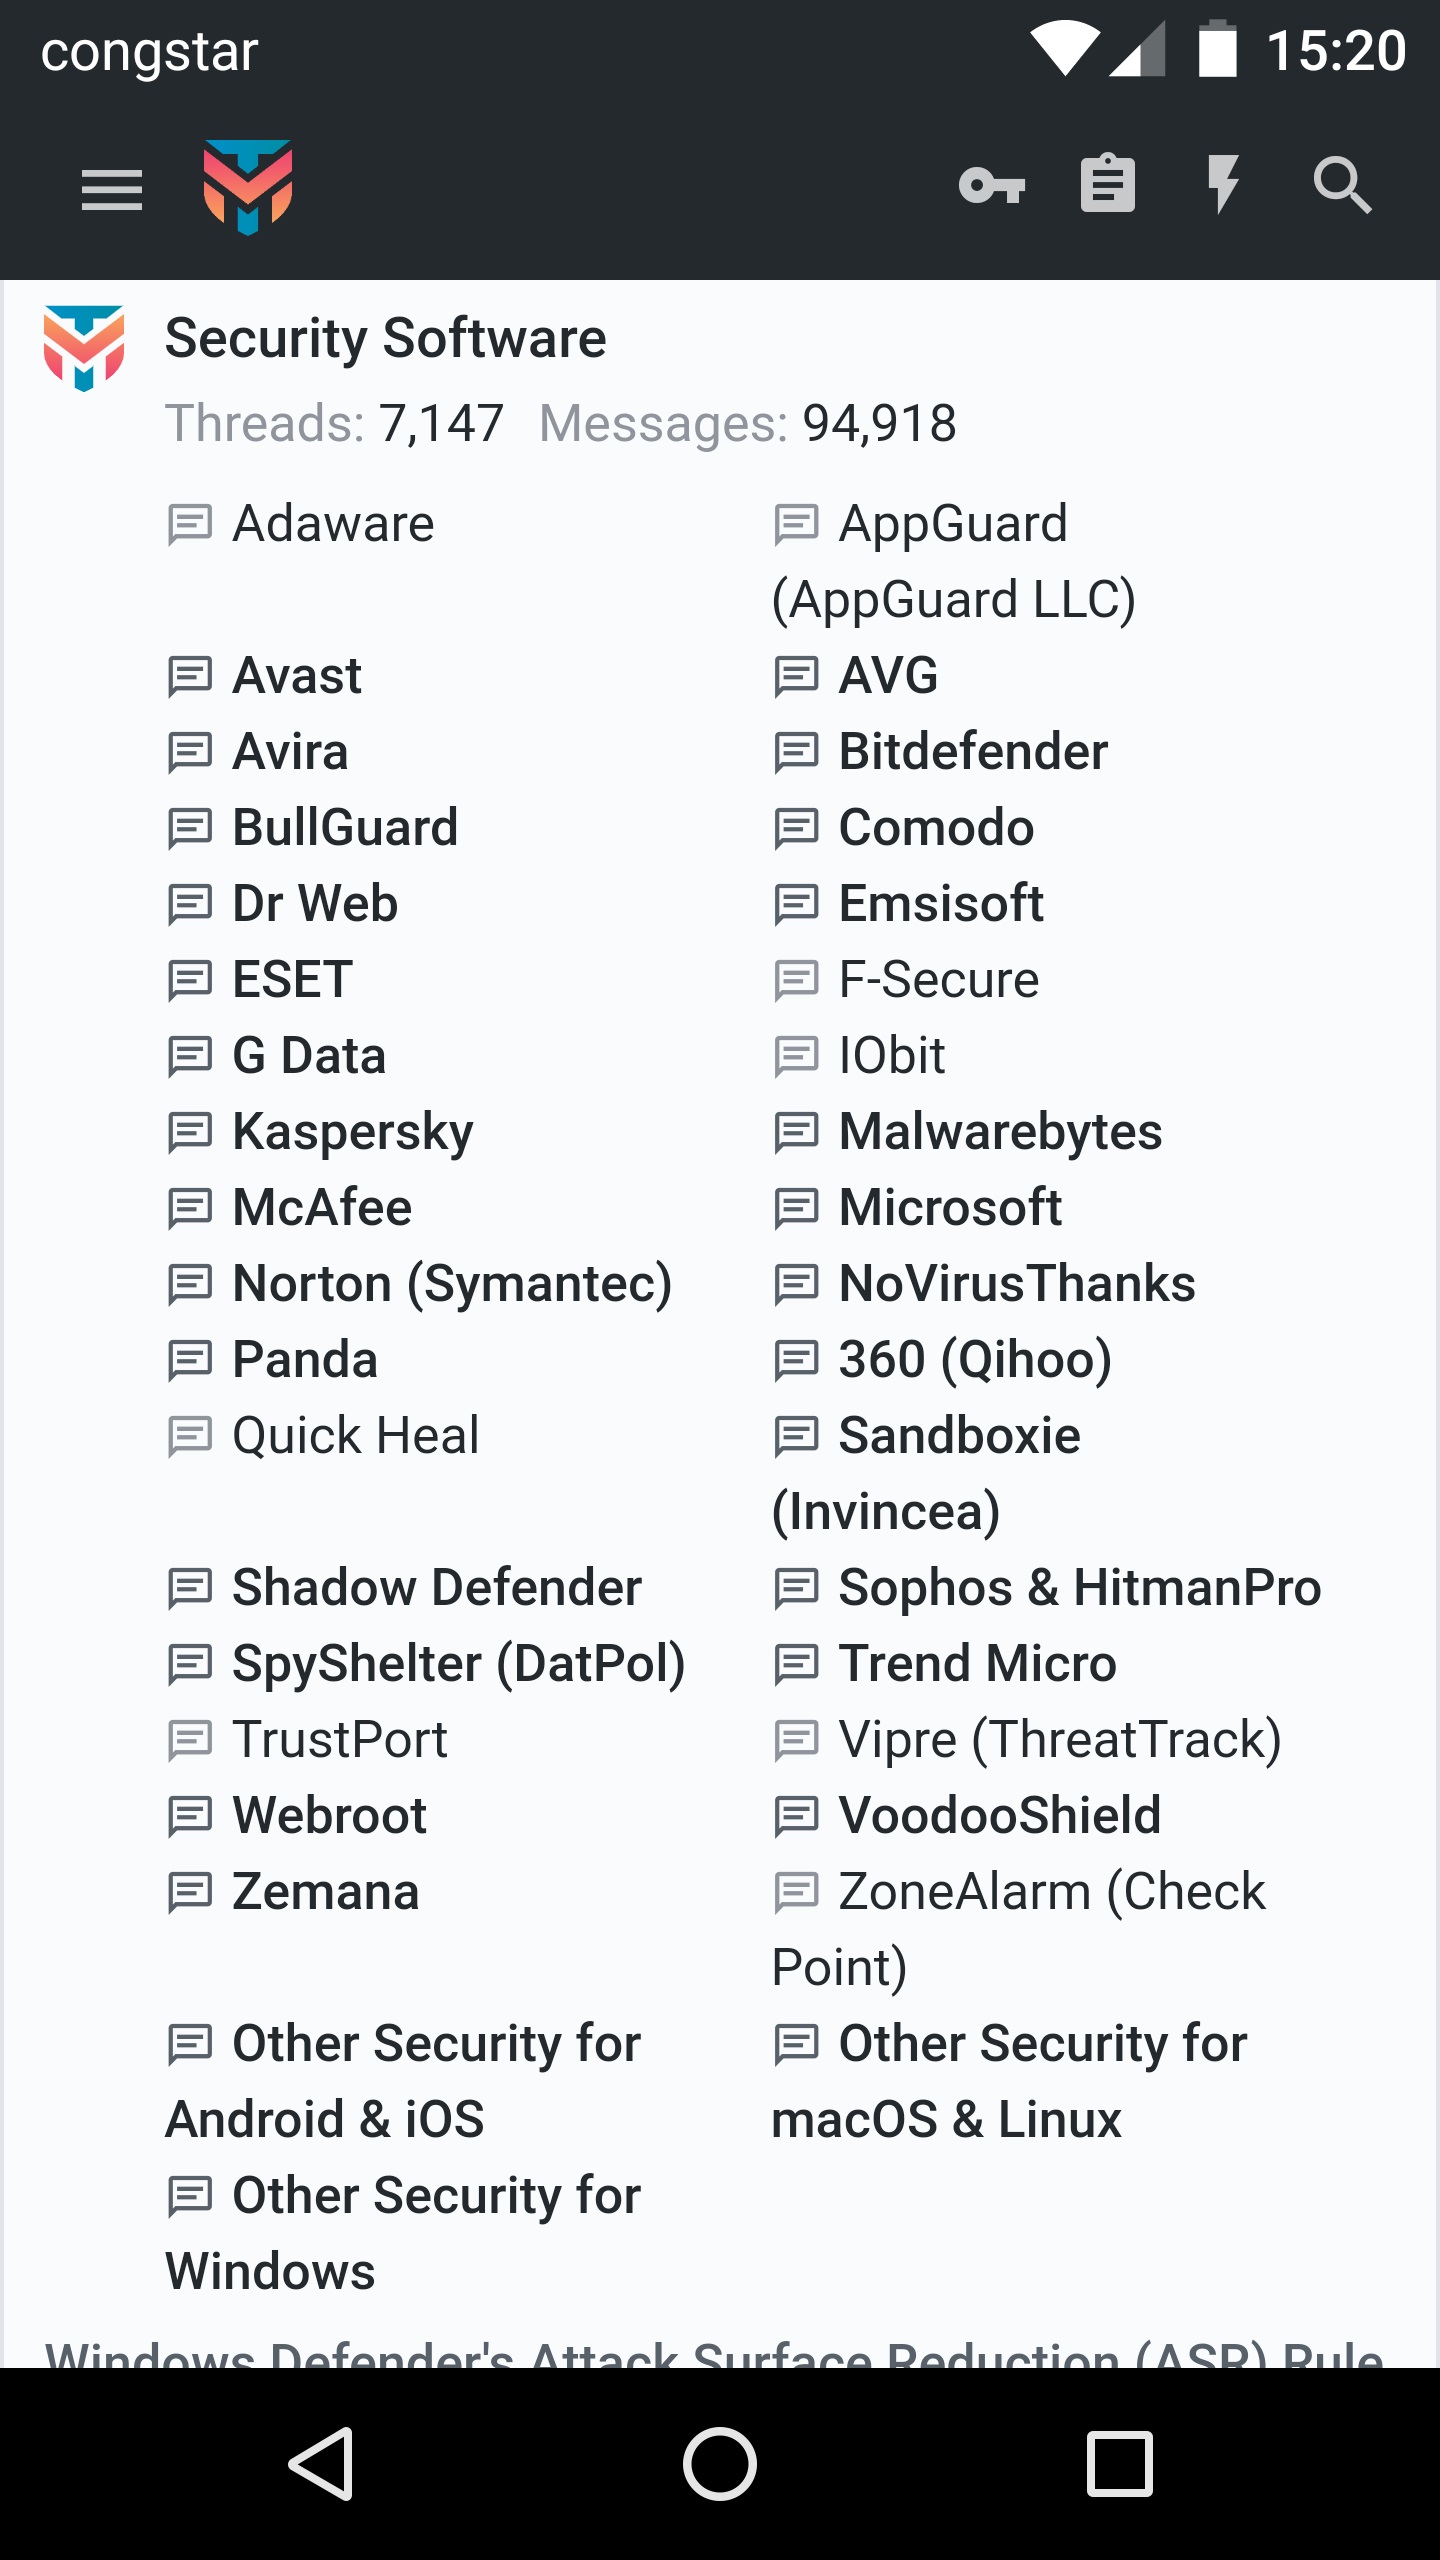This screenshot has width=1440, height=2560.
Task: Open the Kaspersky subforum
Action: 353,1132
